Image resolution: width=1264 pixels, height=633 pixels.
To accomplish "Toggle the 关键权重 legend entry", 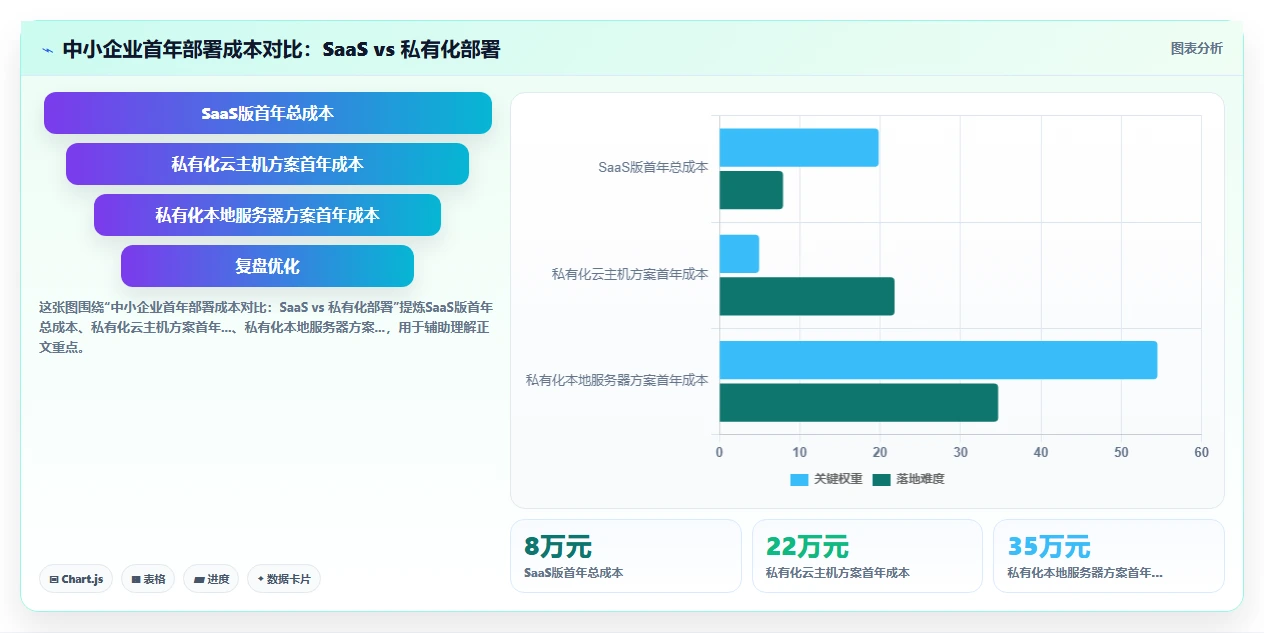I will (826, 479).
